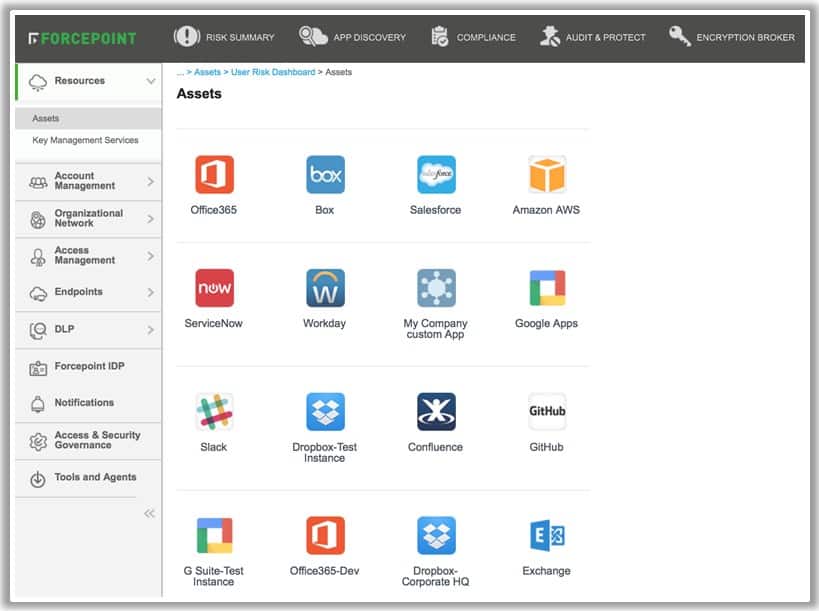
Task: Select the Salesforce asset icon
Action: 436,174
